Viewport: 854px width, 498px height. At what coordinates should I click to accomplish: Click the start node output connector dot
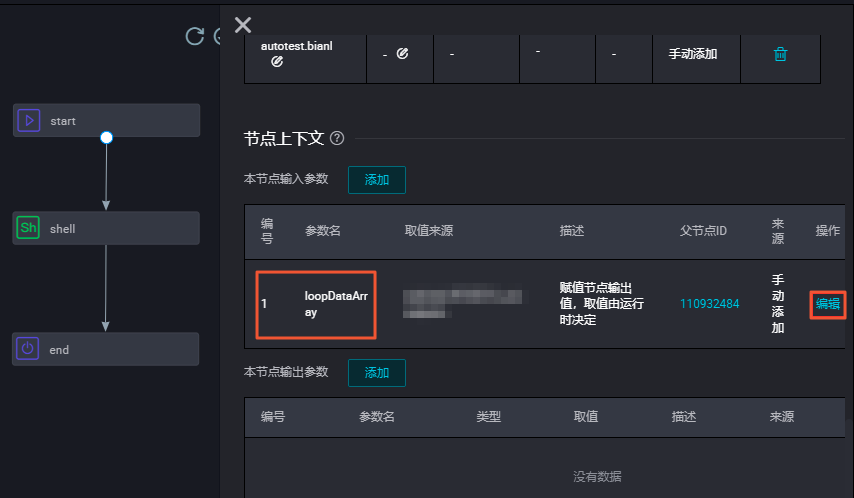click(x=107, y=137)
